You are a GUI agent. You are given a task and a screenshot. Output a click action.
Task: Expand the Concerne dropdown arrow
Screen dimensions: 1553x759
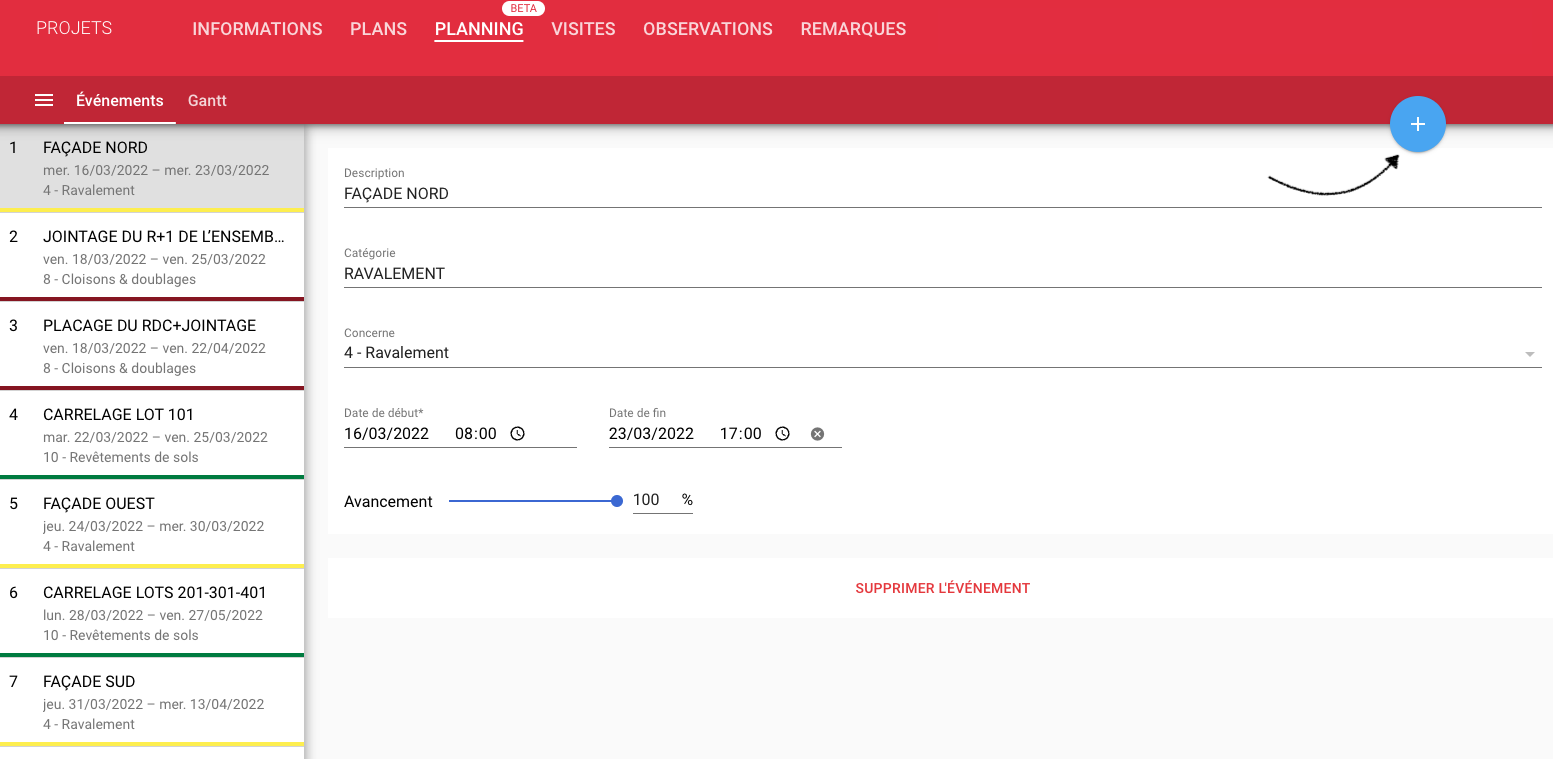click(x=1529, y=354)
